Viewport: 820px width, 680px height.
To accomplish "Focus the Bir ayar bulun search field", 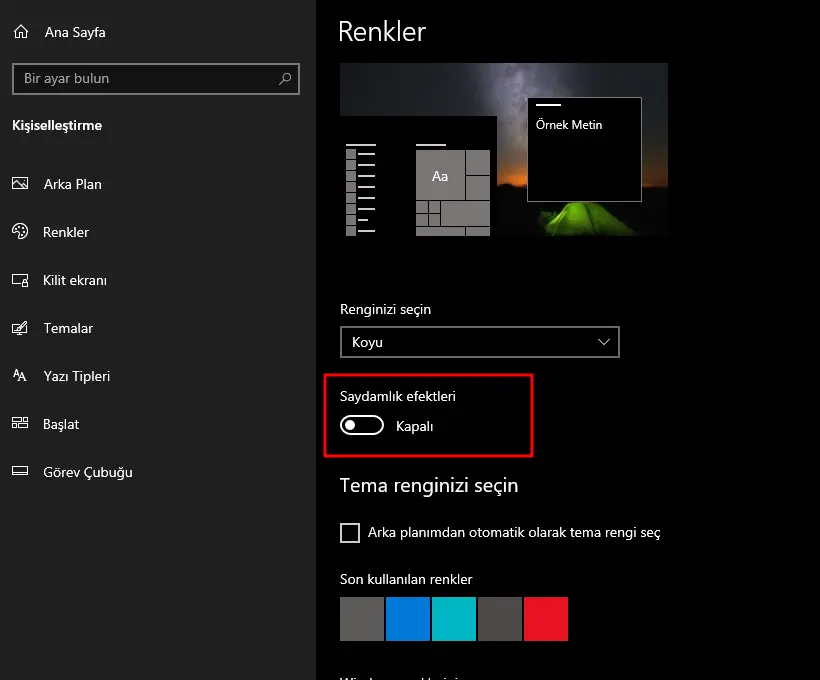I will 156,79.
